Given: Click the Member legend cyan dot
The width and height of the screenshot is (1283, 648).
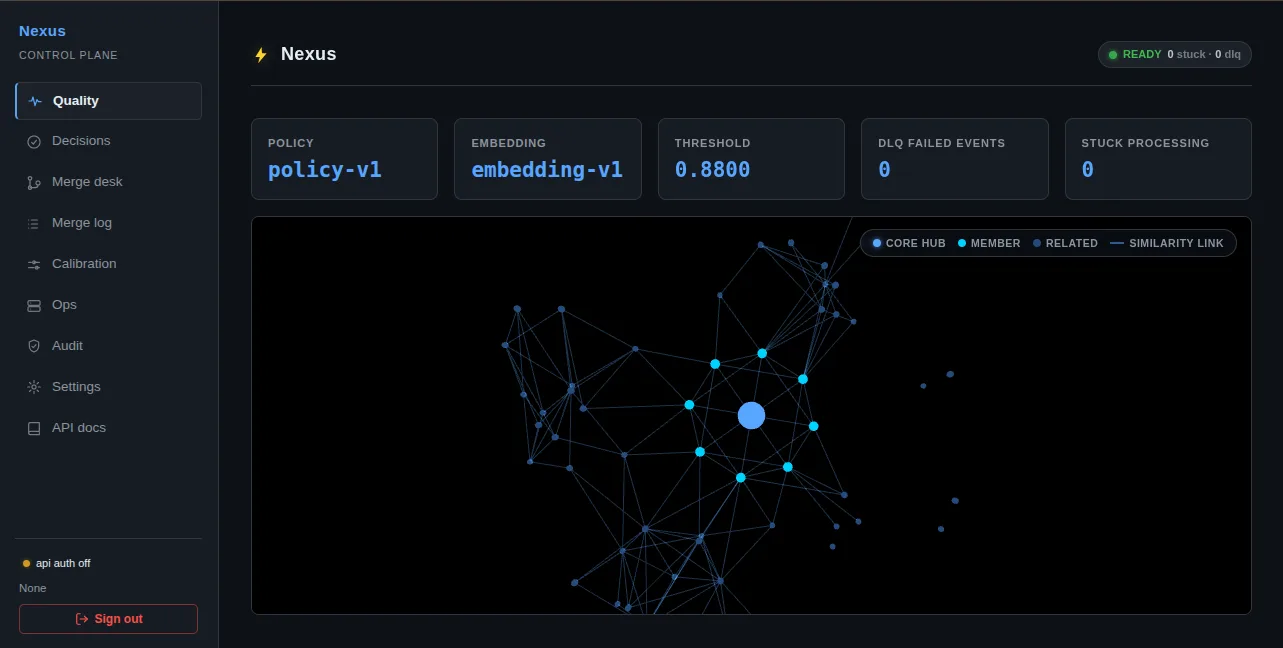Looking at the screenshot, I should pyautogui.click(x=962, y=243).
